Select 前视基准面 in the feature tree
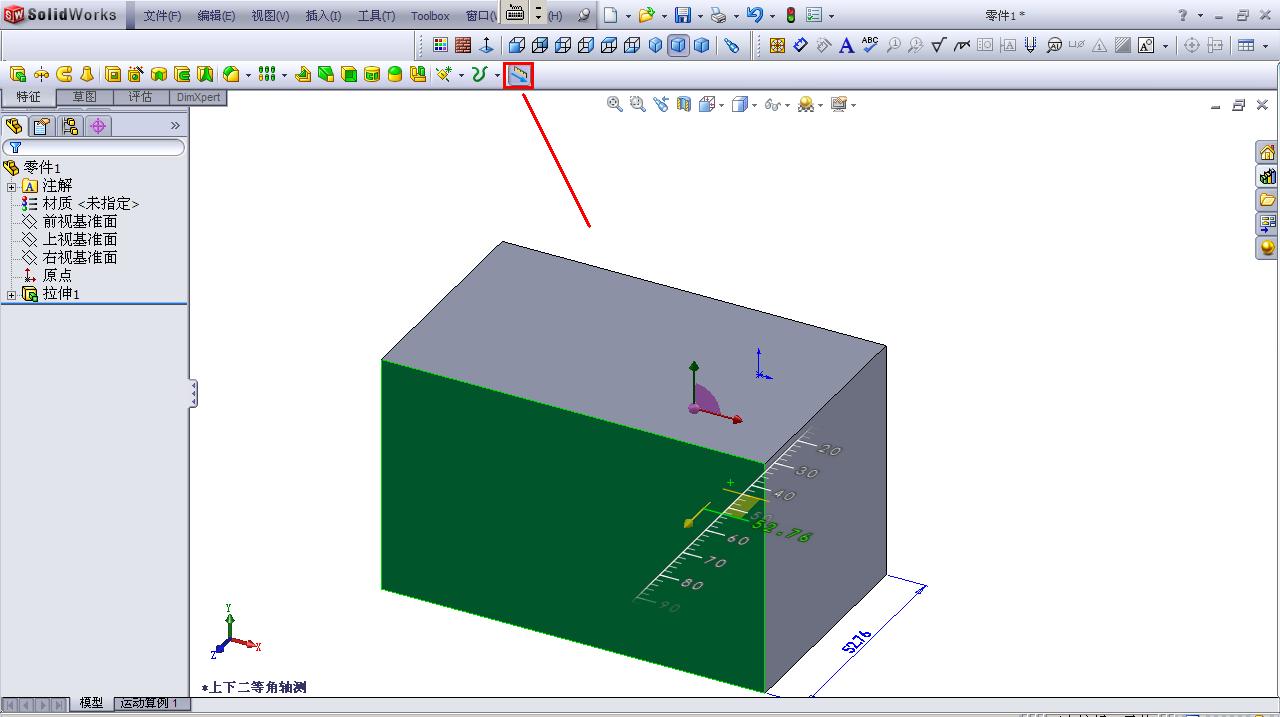1280x717 pixels. pos(80,222)
